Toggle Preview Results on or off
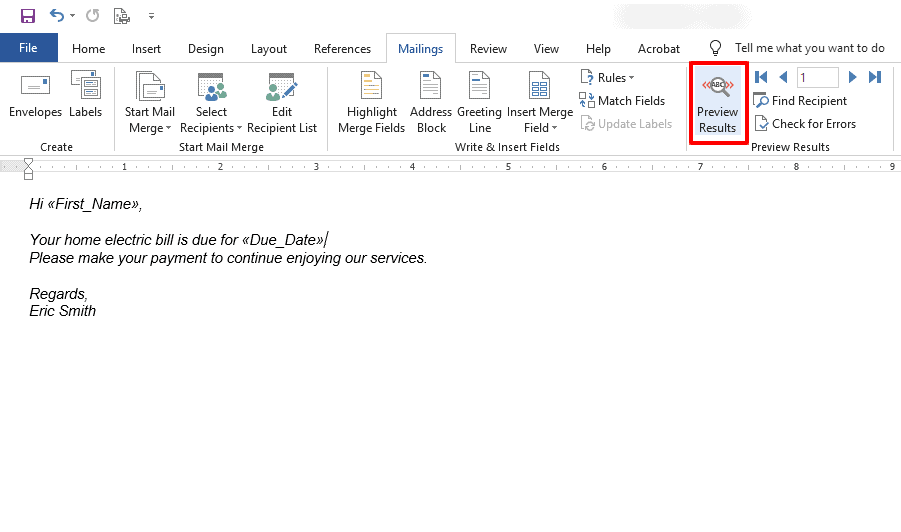This screenshot has height=532, width=901. click(718, 103)
